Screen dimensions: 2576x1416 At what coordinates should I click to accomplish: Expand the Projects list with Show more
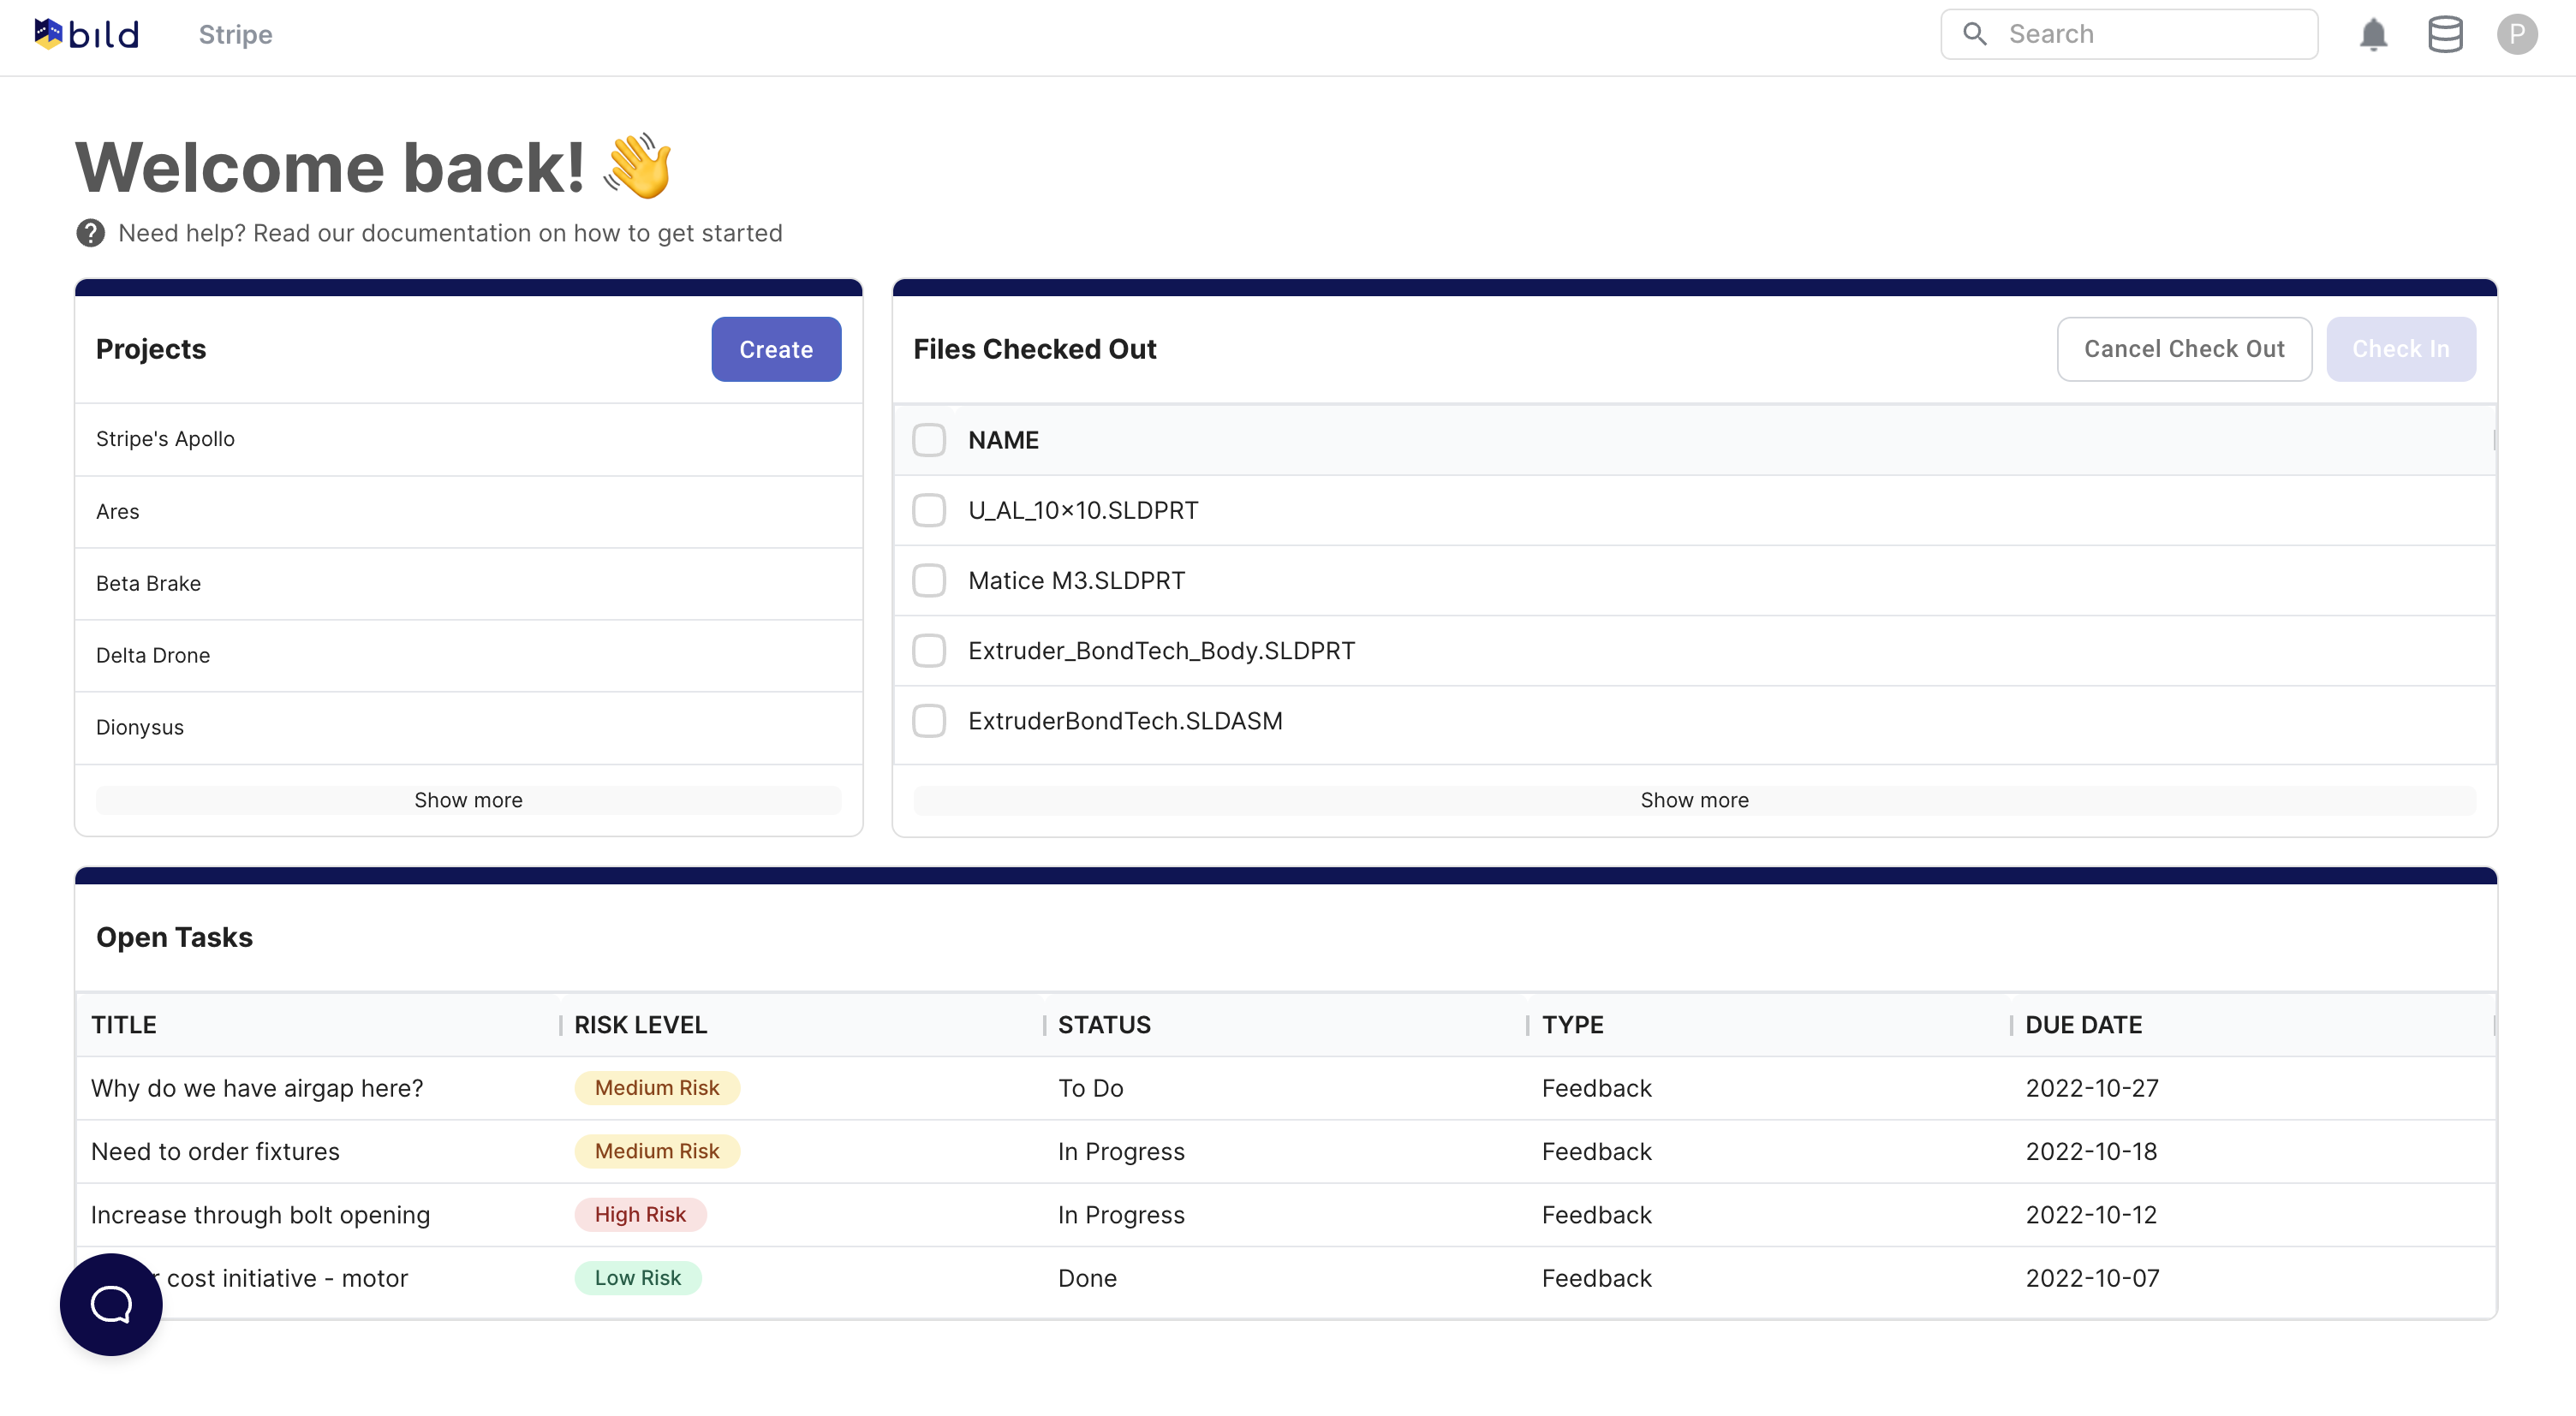coord(468,800)
